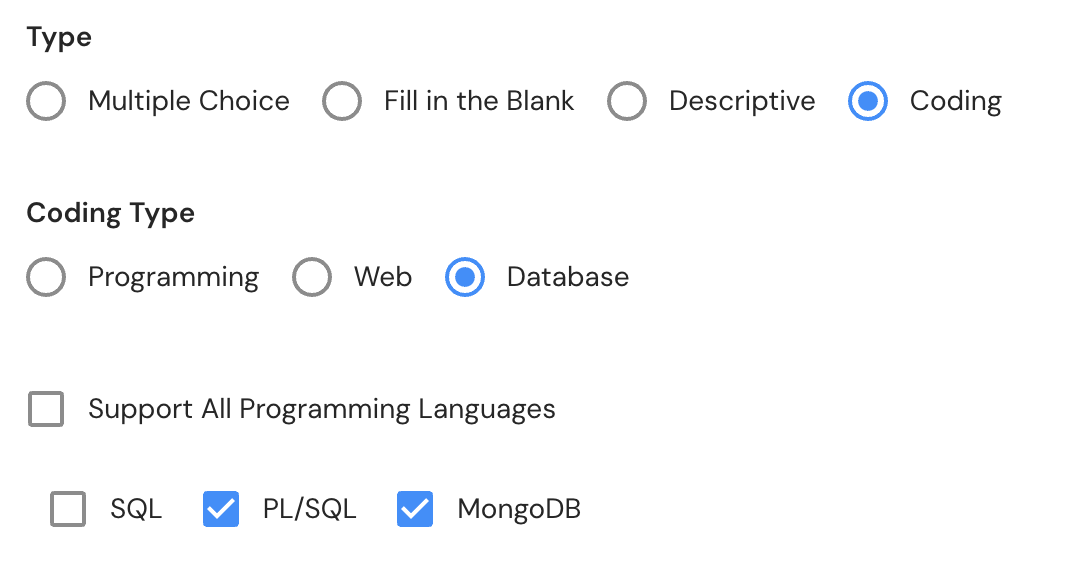1082x572 pixels.
Task: Uncheck the MongoDB checkbox
Action: 415,509
